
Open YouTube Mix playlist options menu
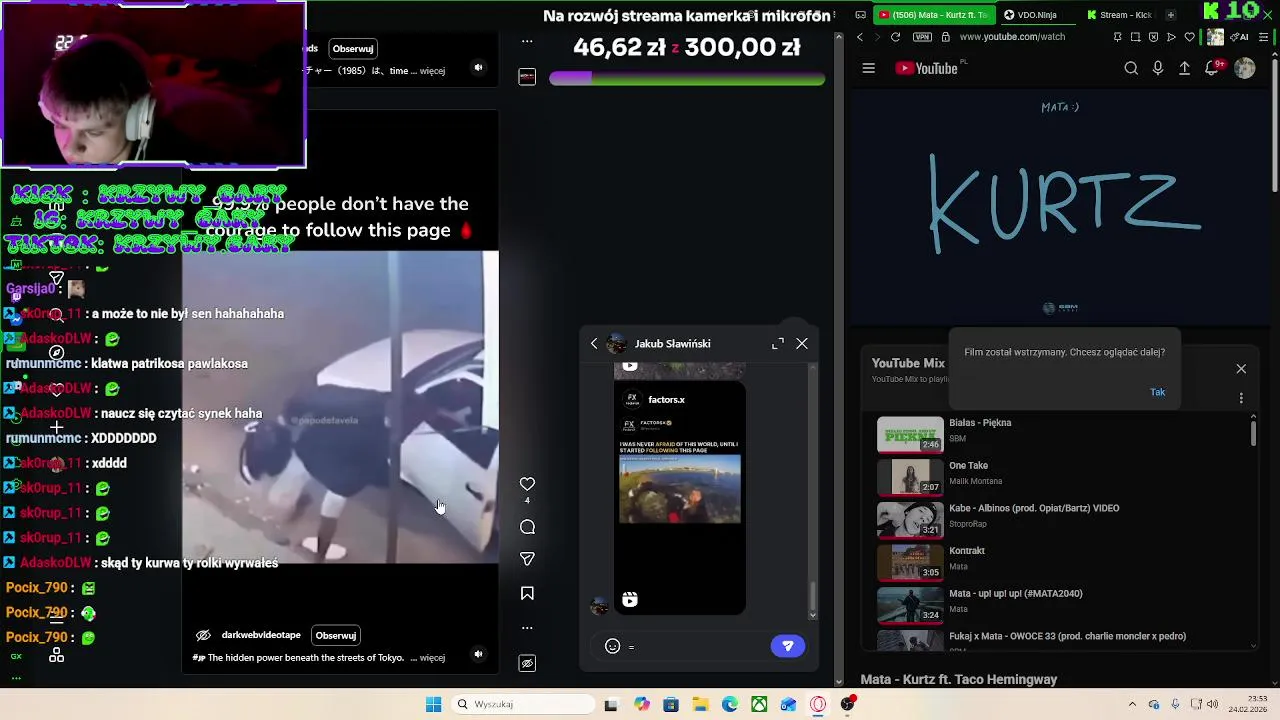coord(1241,398)
